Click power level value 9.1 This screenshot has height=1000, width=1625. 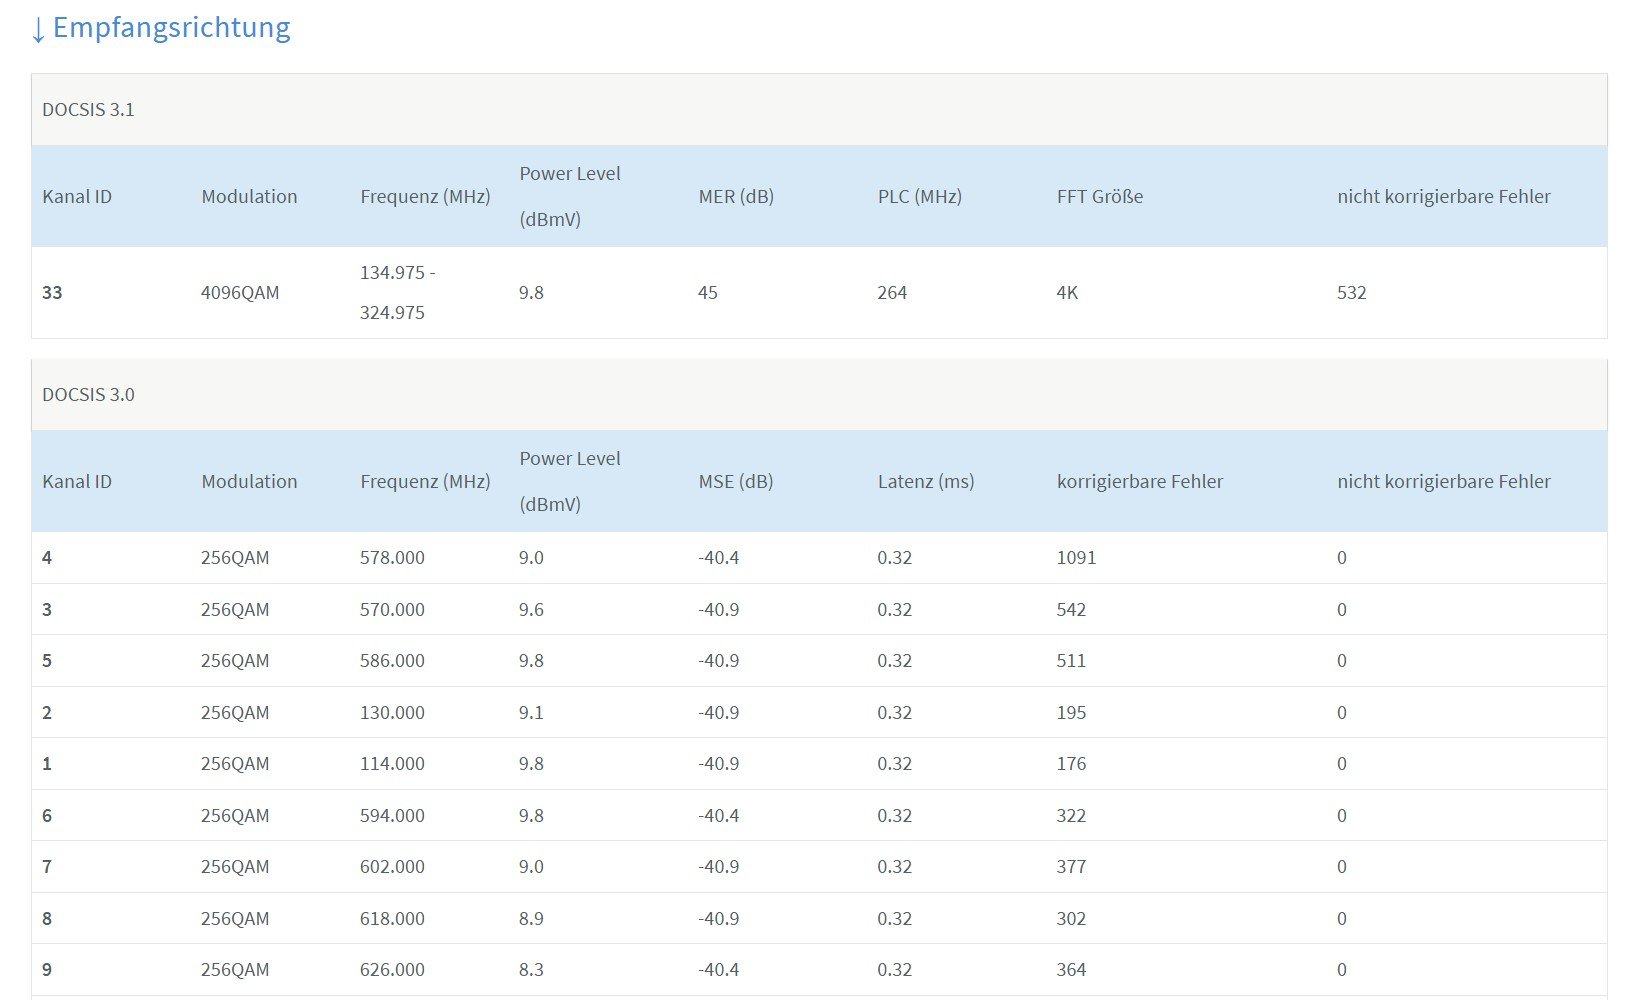tap(531, 713)
